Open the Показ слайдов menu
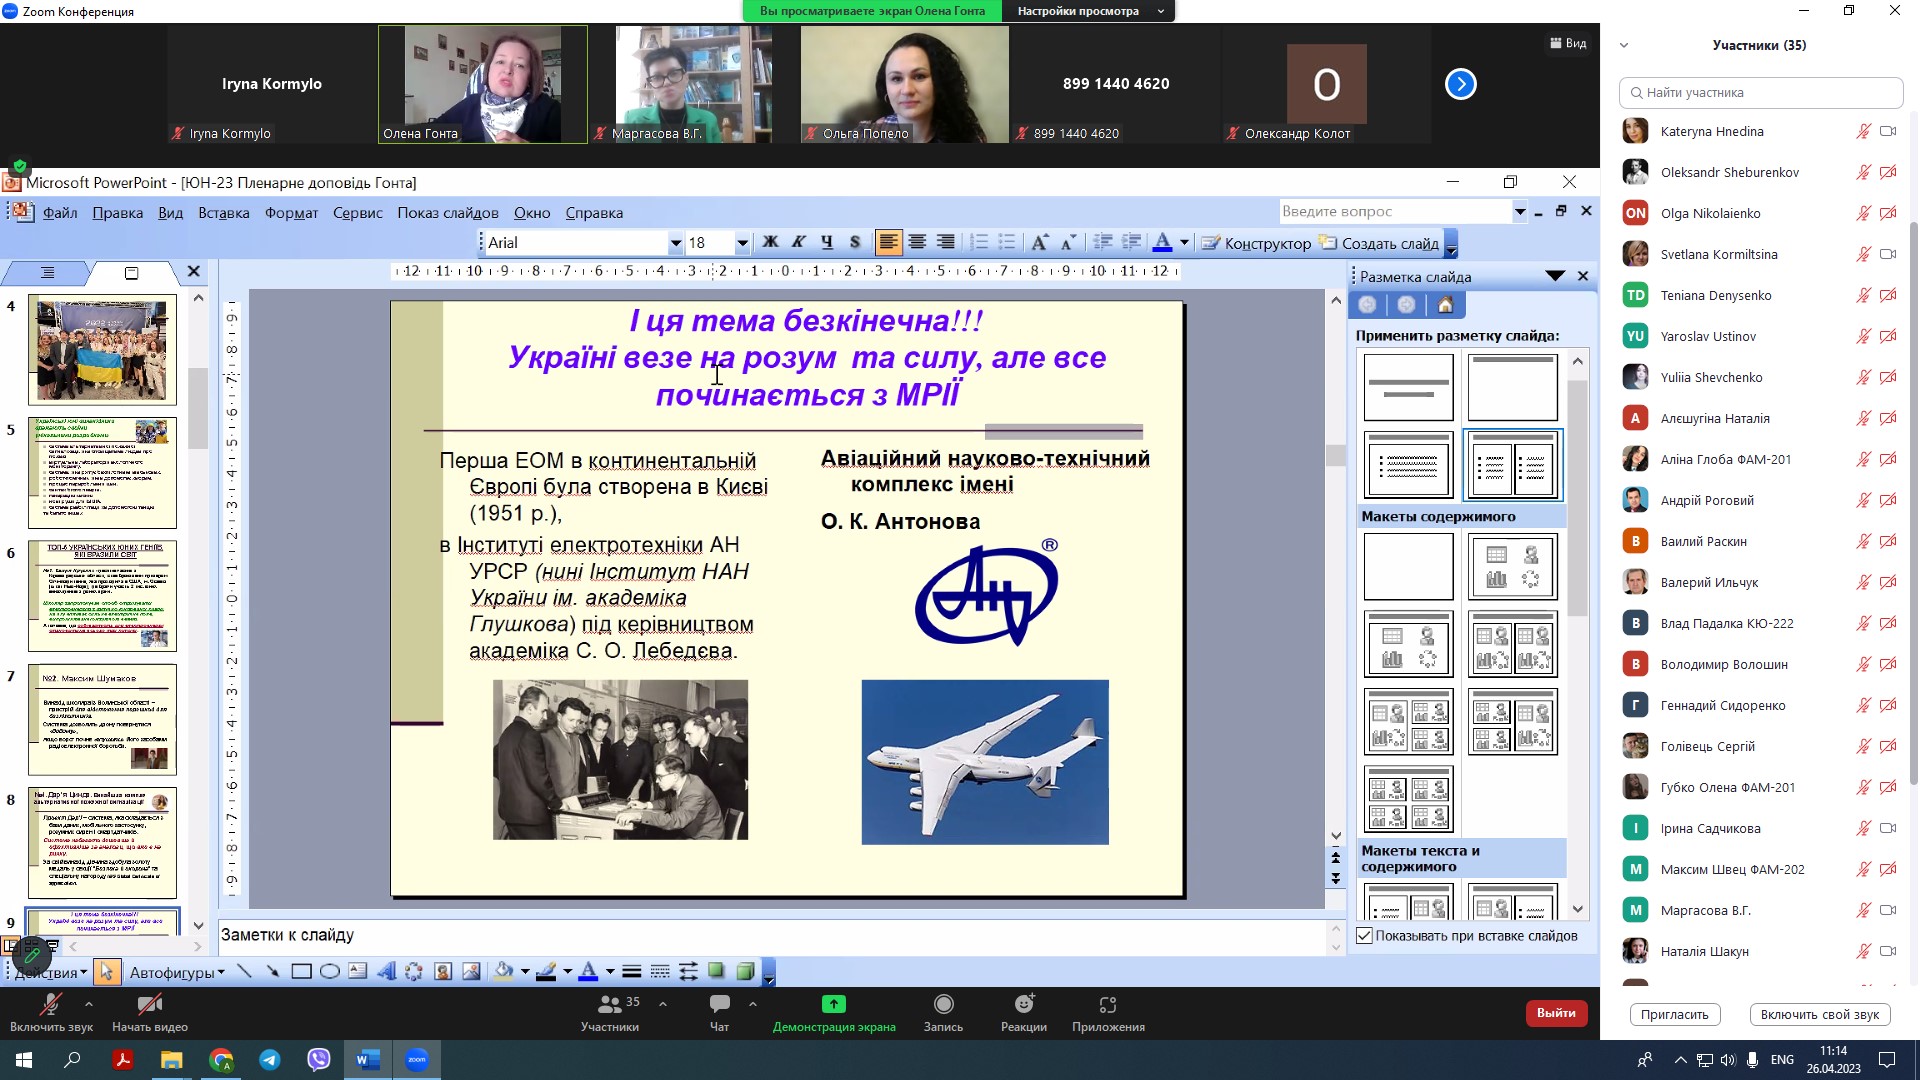The width and height of the screenshot is (1920, 1080). click(447, 213)
